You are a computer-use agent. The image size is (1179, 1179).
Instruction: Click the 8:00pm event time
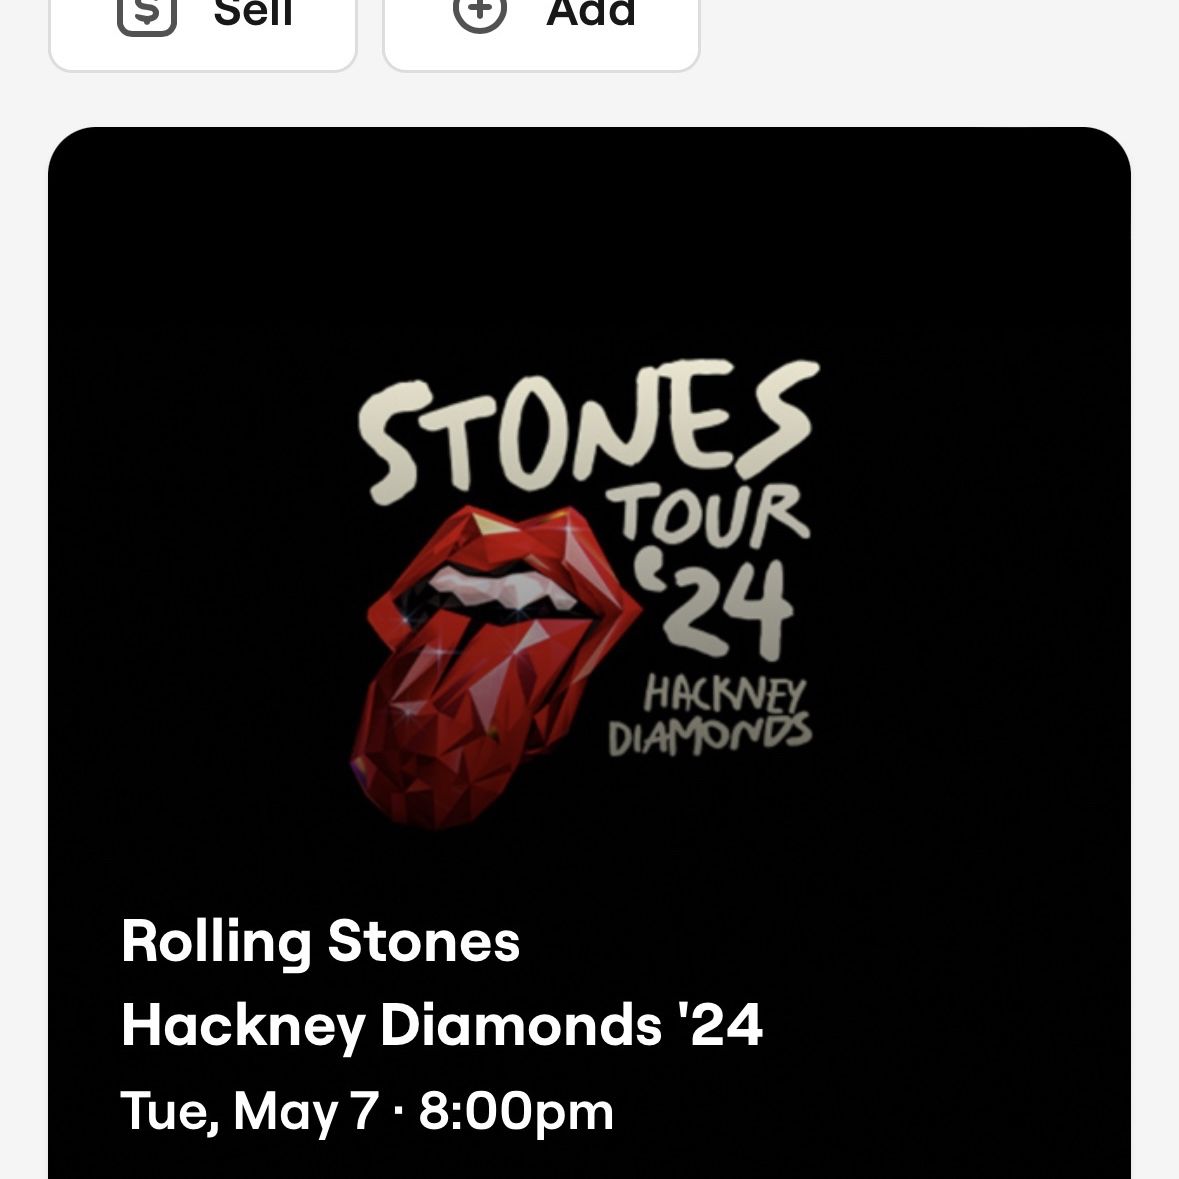tap(516, 1111)
